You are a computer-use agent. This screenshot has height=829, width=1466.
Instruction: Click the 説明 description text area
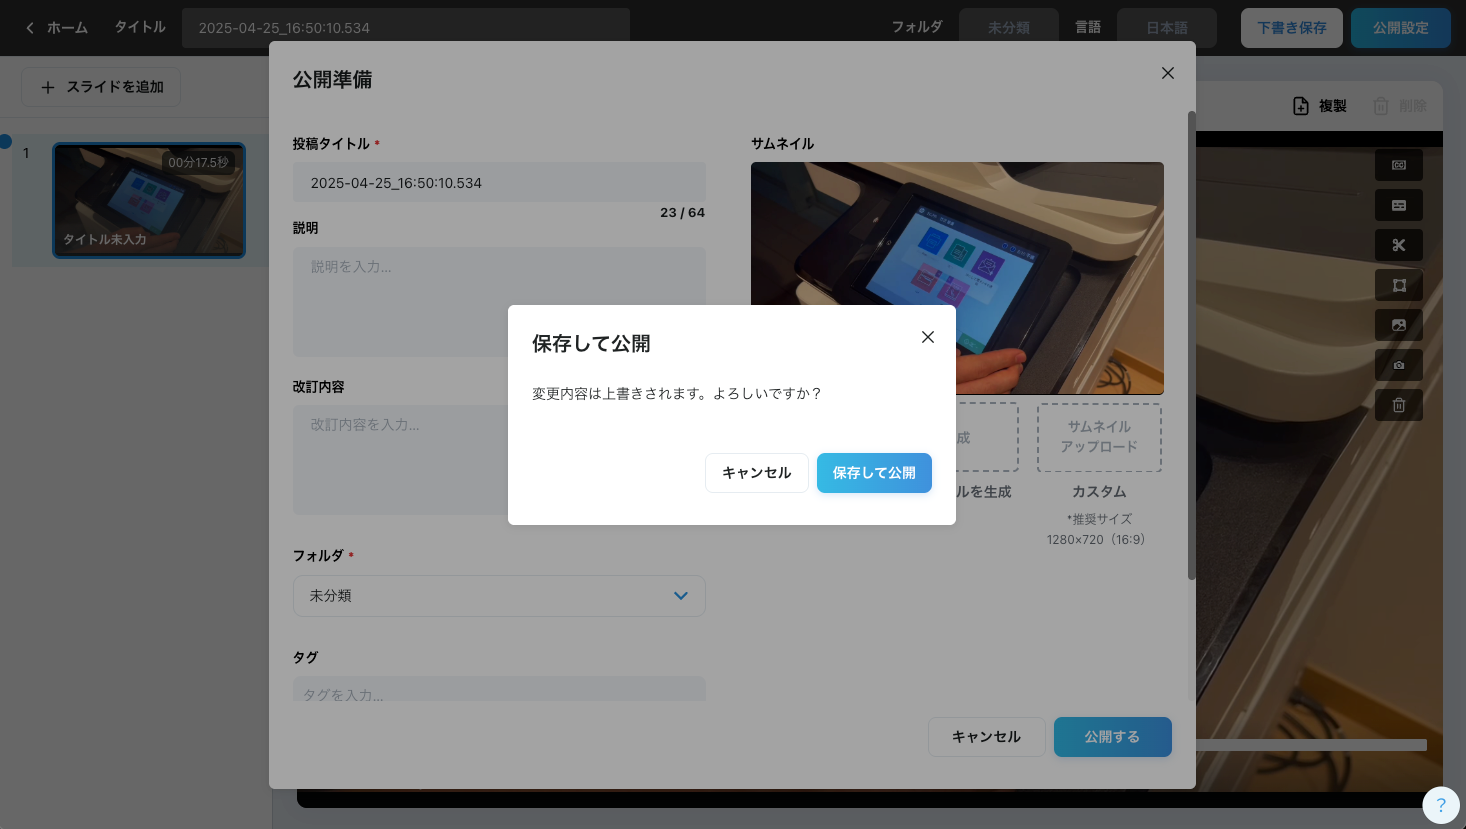pyautogui.click(x=499, y=302)
